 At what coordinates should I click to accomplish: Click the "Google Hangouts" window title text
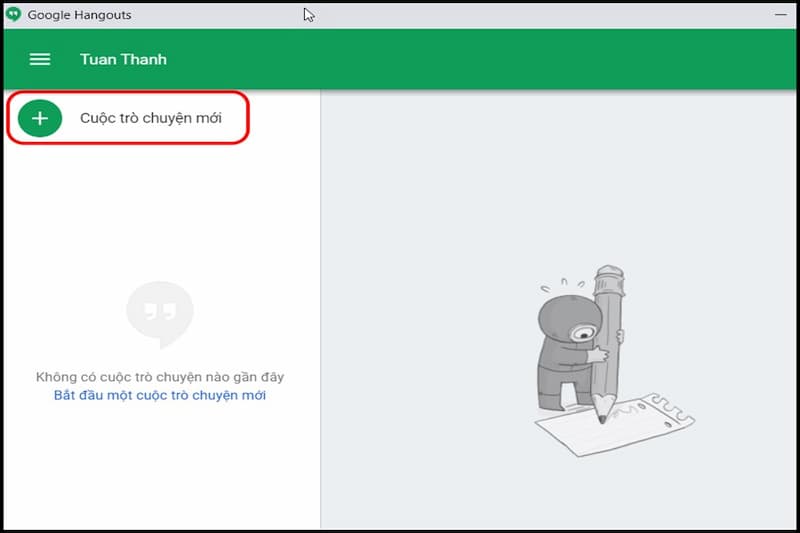pos(79,15)
